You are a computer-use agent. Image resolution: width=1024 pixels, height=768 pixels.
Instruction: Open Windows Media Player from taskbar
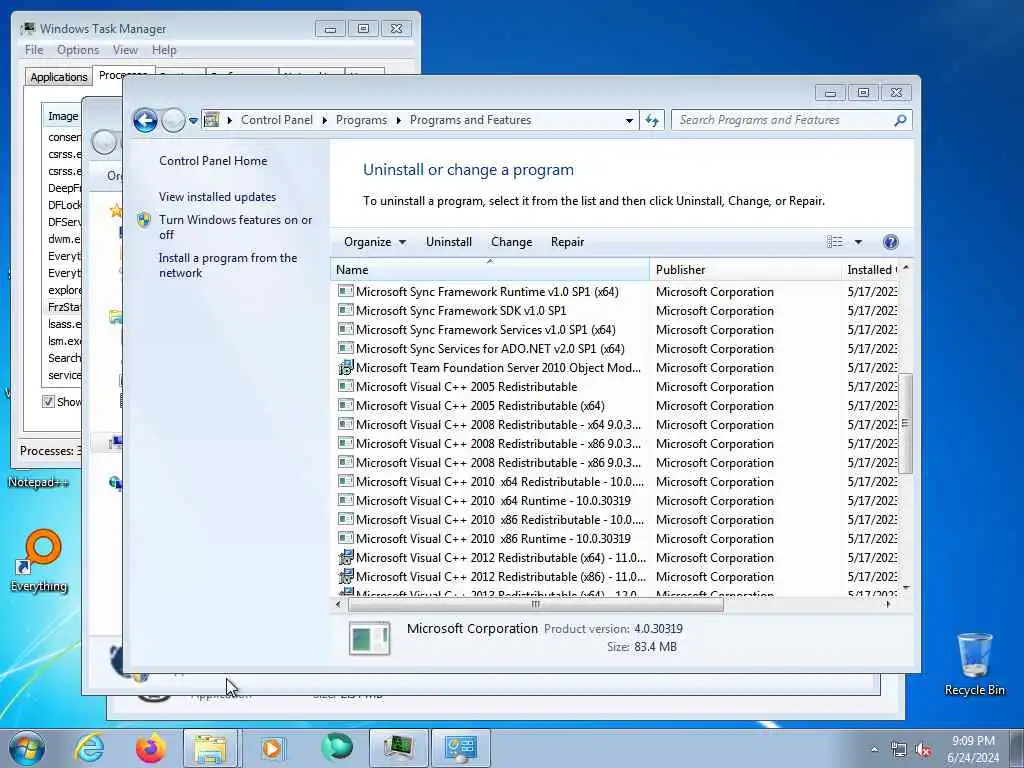(x=273, y=748)
